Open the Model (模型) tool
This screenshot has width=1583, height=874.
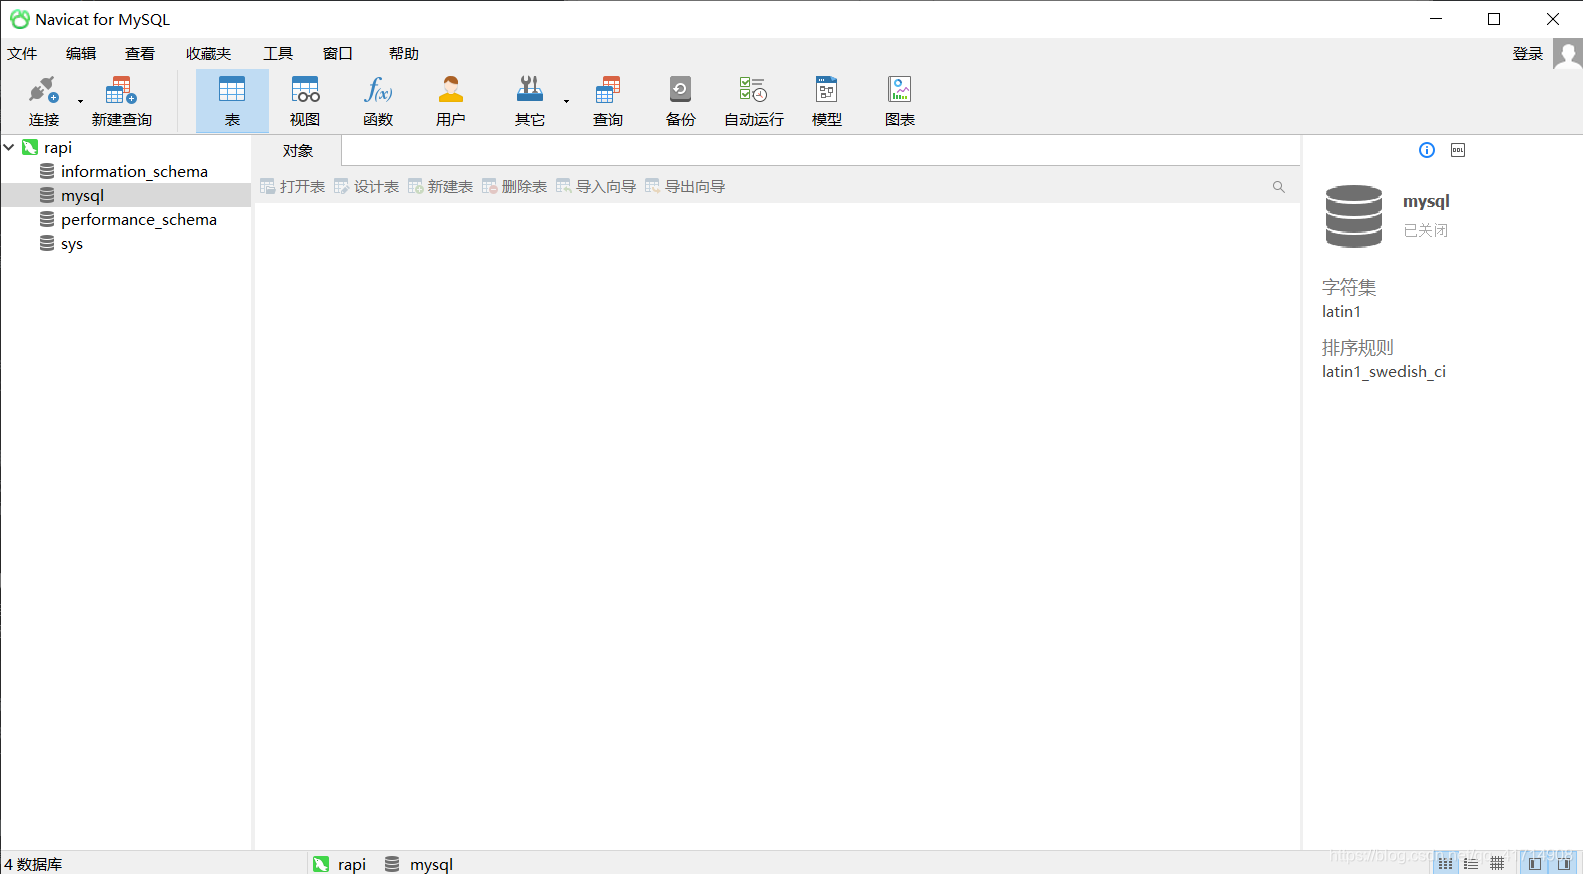click(x=826, y=101)
